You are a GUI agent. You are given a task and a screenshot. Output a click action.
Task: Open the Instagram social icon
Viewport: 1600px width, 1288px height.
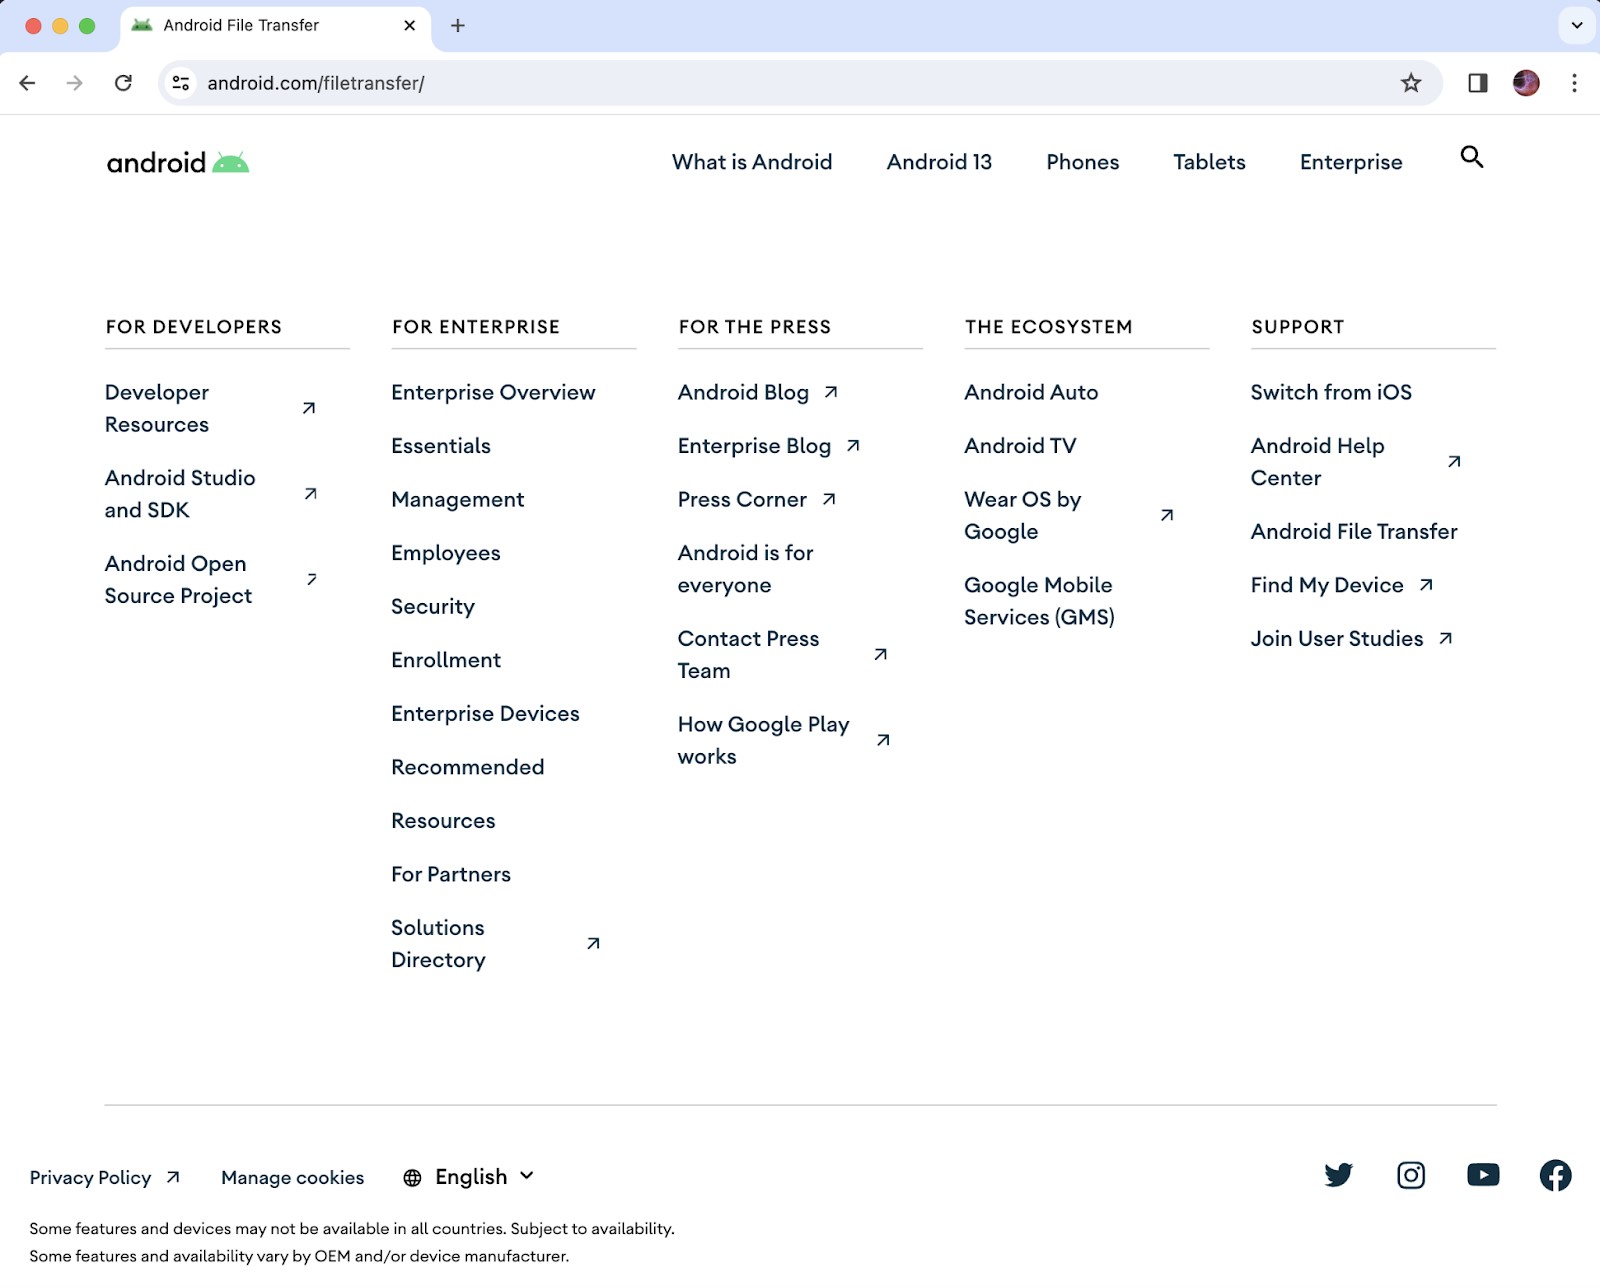pyautogui.click(x=1410, y=1175)
